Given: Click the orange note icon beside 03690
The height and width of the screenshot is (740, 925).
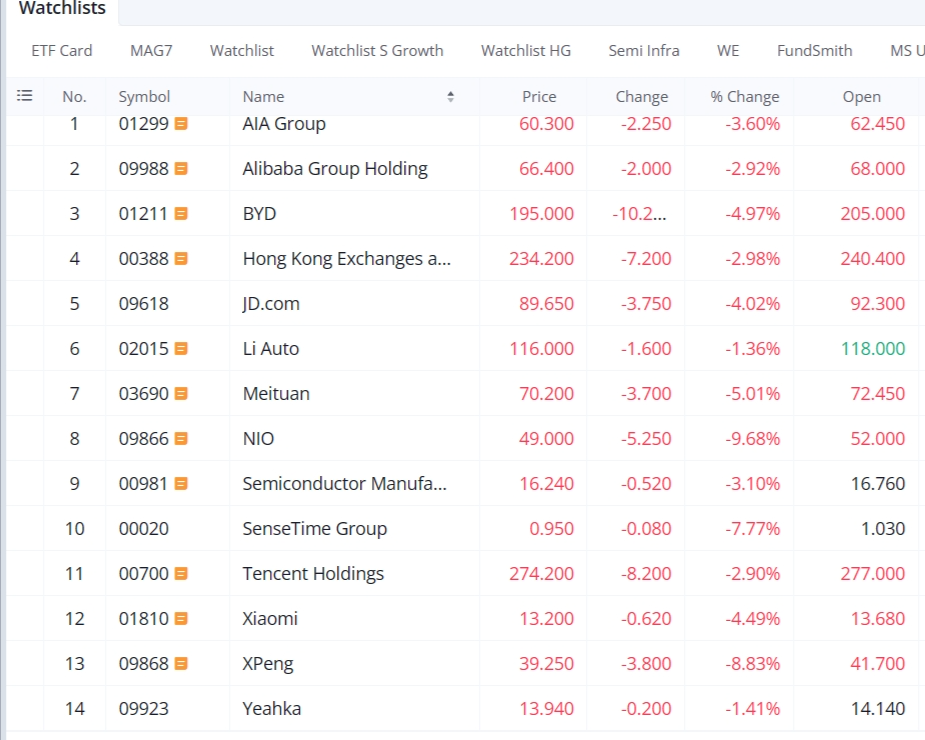Looking at the screenshot, I should coord(181,394).
